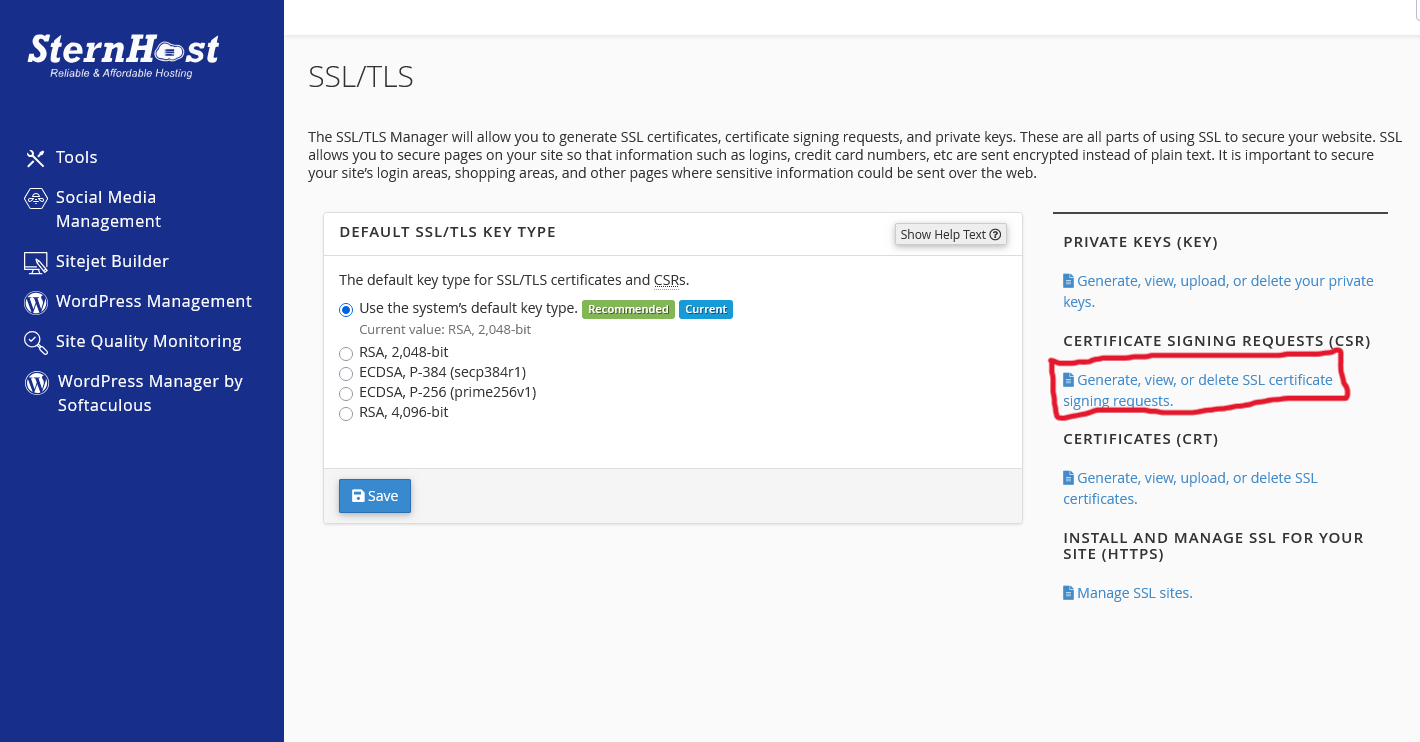Click the SternHost logo
This screenshot has width=1420, height=742.
[x=122, y=54]
